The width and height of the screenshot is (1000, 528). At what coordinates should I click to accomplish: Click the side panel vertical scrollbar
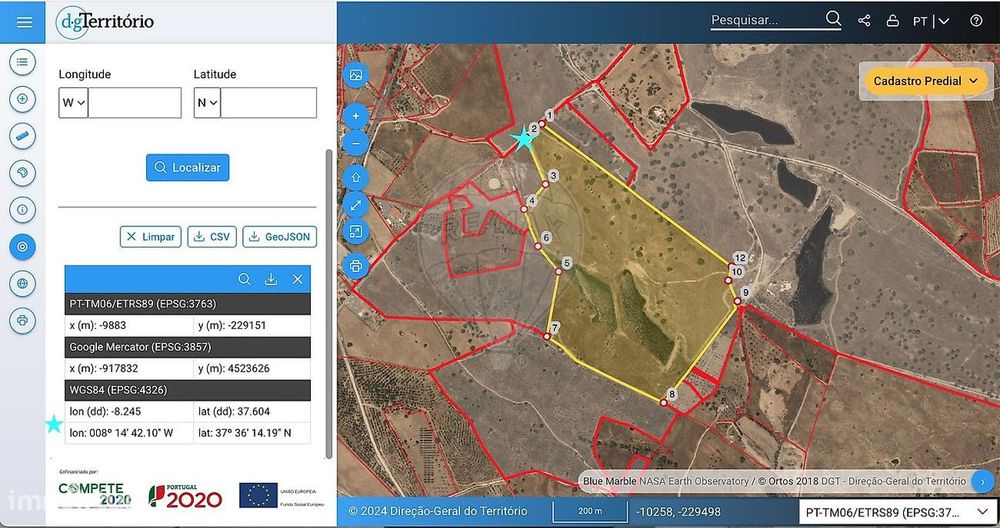tap(328, 304)
